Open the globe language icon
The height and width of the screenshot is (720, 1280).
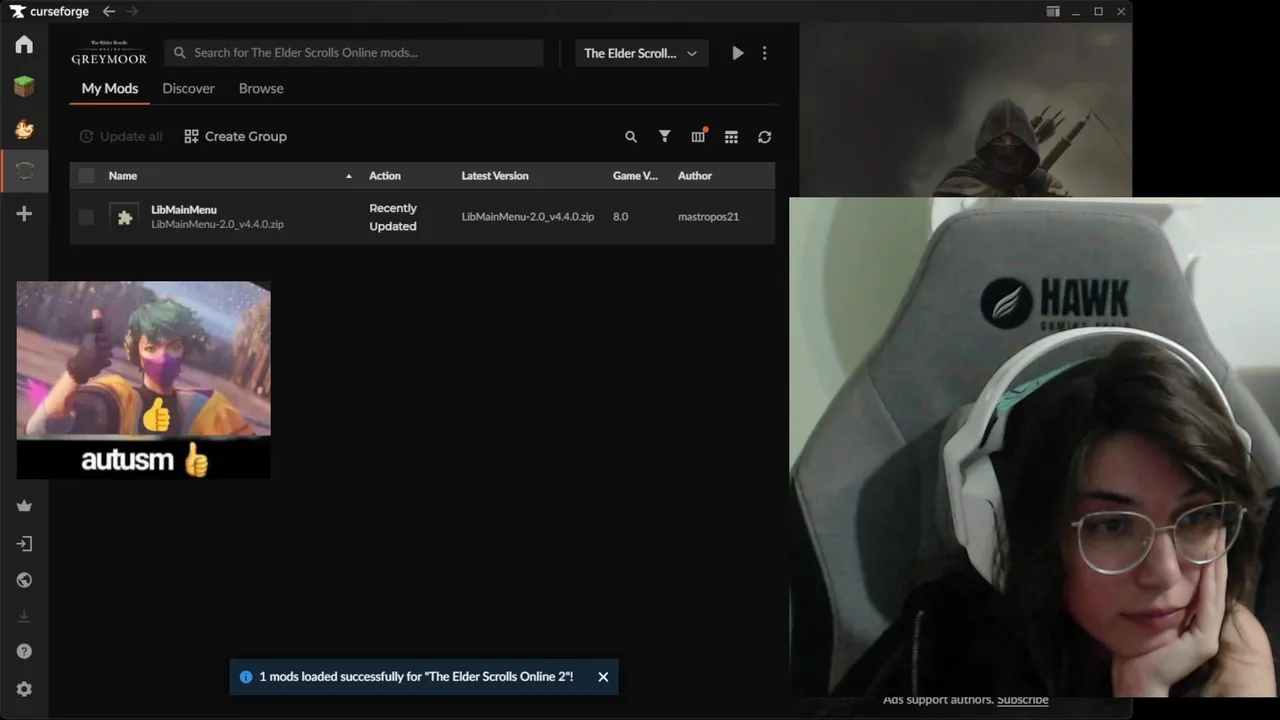coord(24,580)
